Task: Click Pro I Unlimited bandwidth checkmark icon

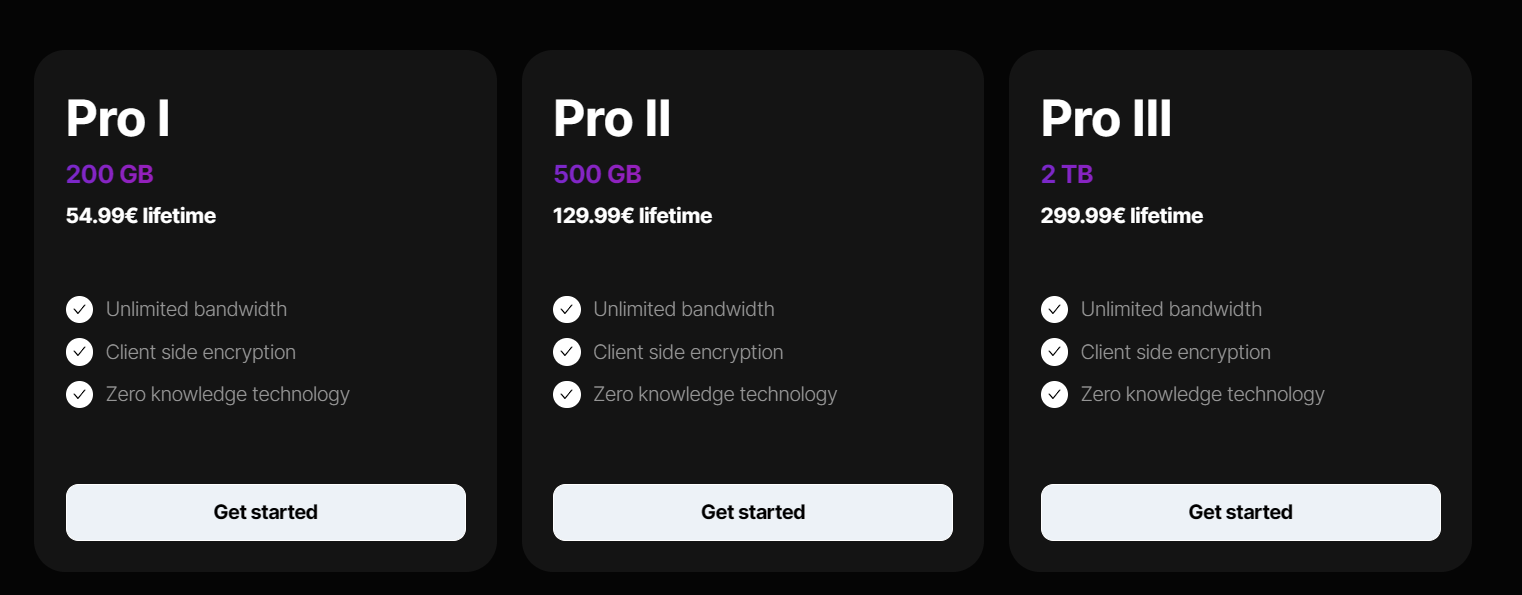Action: 80,309
